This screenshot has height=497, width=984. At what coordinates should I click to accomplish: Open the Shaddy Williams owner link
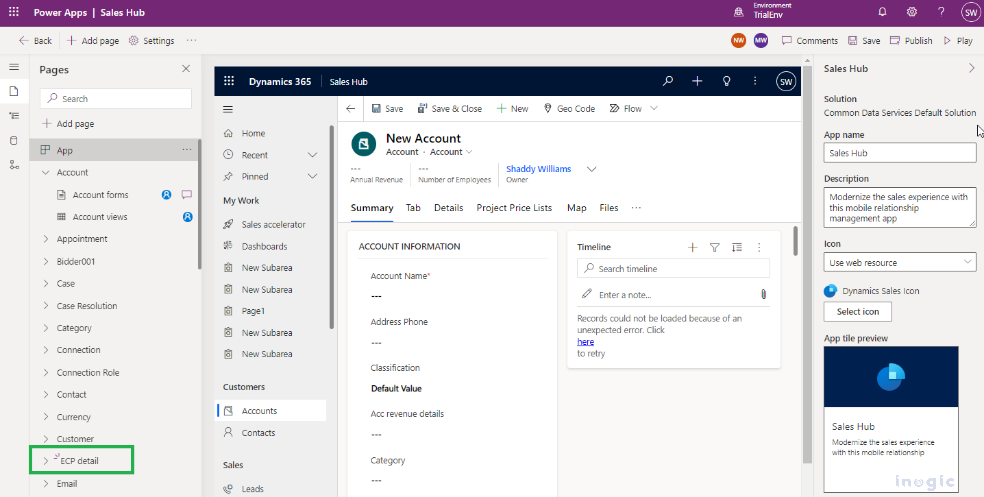[538, 169]
